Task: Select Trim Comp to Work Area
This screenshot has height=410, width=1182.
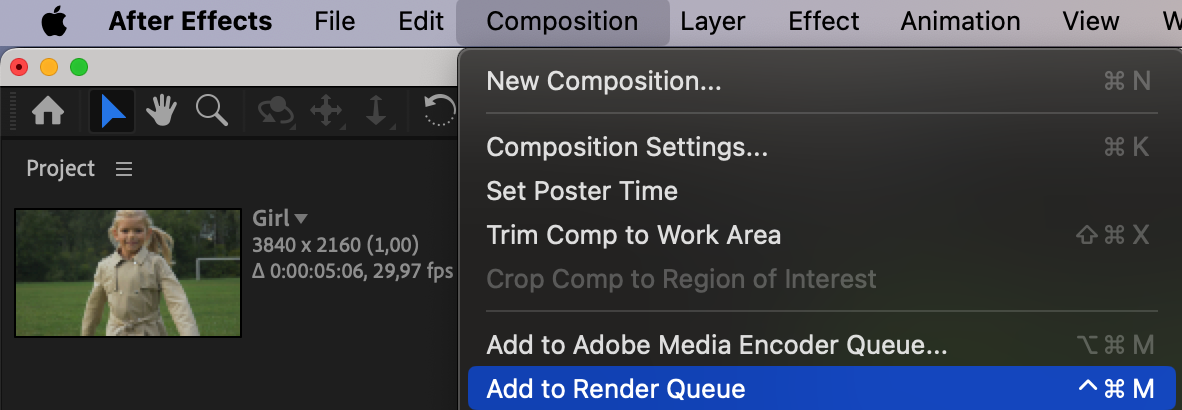Action: coord(633,235)
